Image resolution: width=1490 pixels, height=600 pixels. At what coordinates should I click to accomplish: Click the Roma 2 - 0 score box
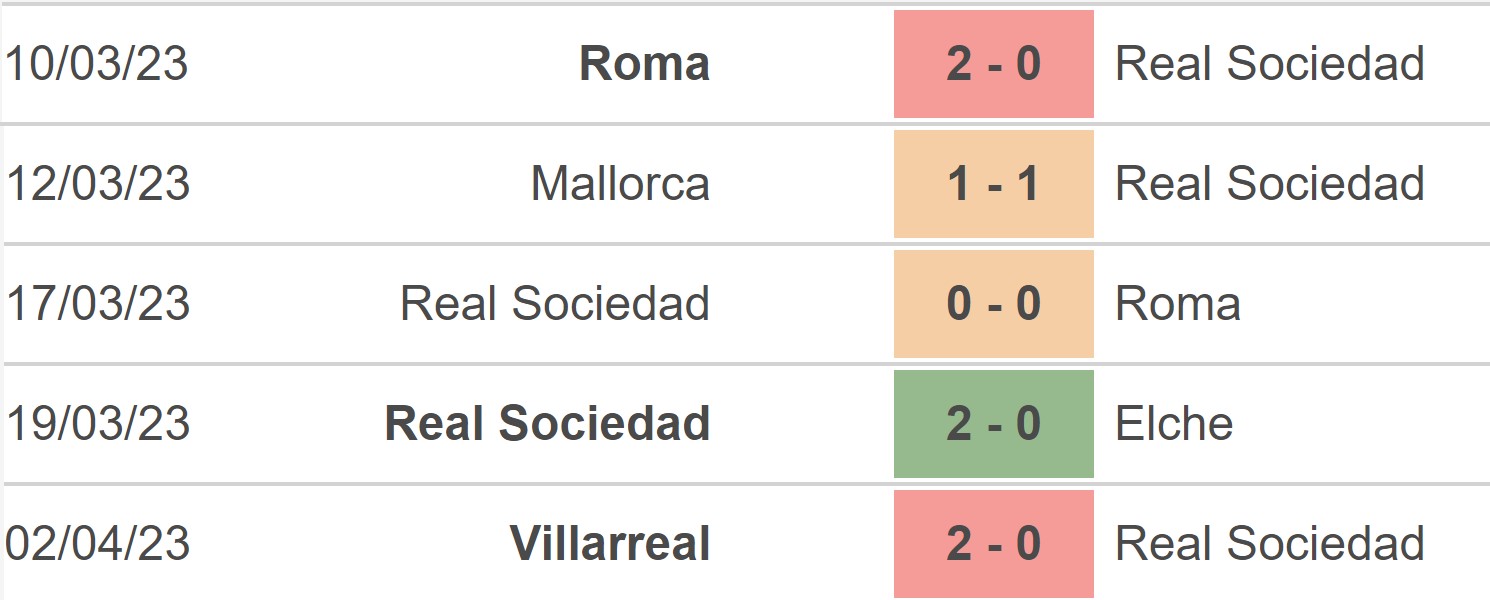993,64
